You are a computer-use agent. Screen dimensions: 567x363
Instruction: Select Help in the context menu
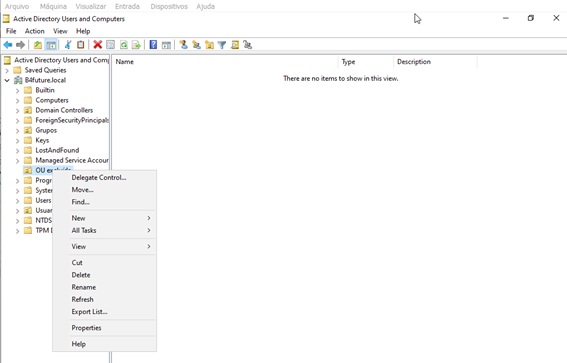(x=105, y=344)
